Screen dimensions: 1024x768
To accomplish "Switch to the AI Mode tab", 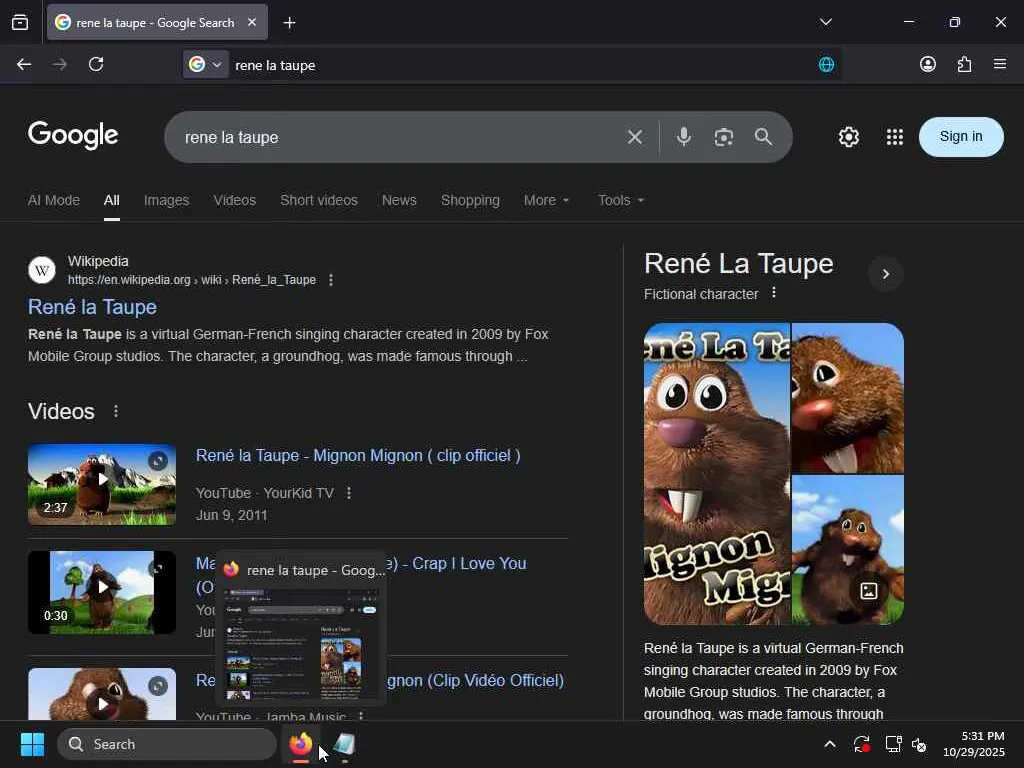I will coord(54,200).
